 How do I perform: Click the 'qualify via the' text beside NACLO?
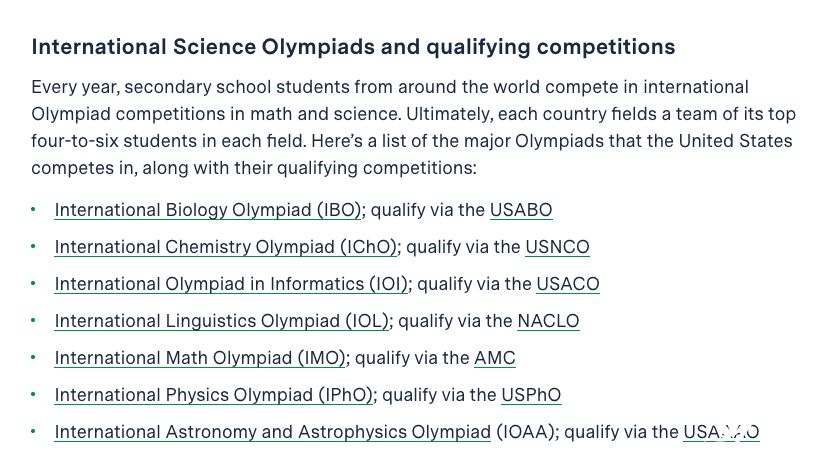[x=455, y=321]
